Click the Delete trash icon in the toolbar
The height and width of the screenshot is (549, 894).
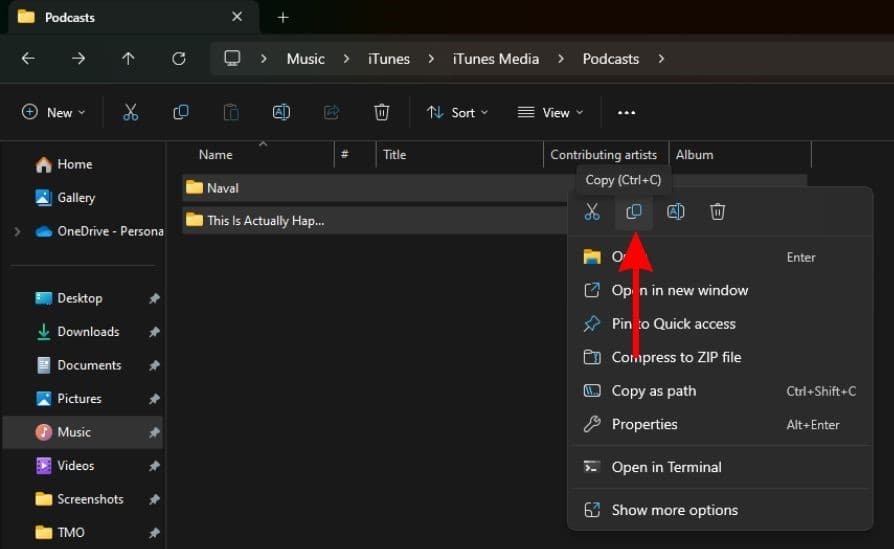click(x=381, y=112)
